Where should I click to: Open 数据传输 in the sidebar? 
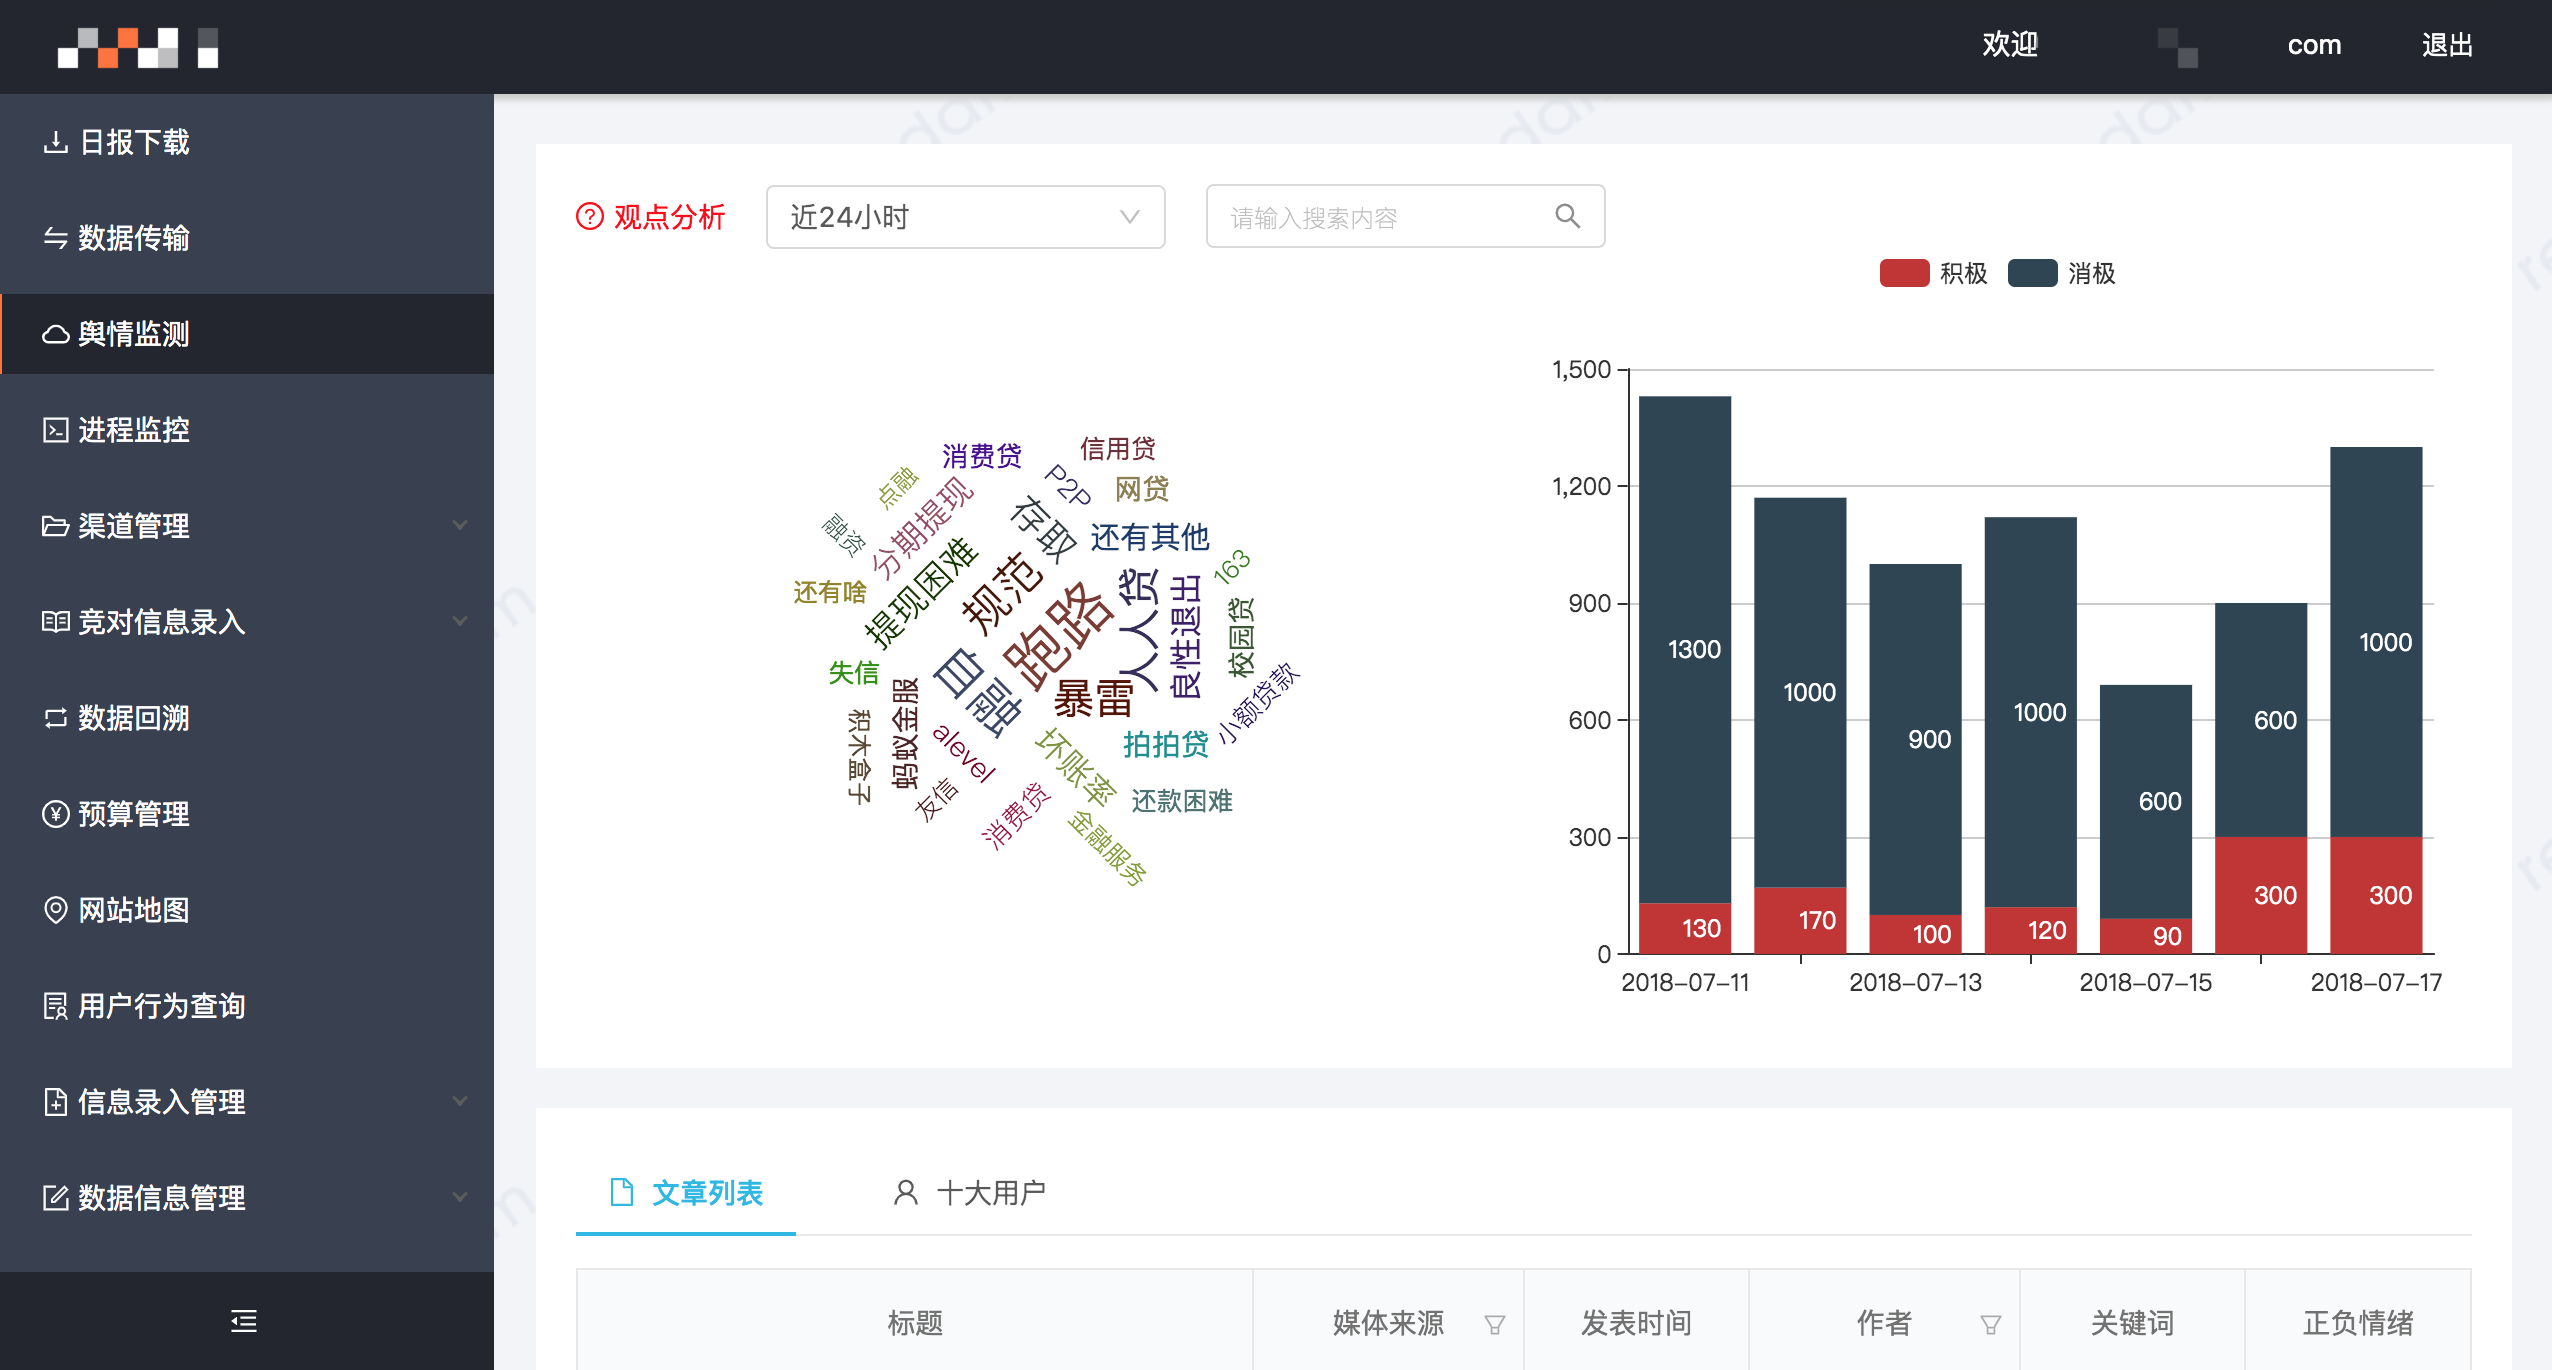click(x=247, y=238)
